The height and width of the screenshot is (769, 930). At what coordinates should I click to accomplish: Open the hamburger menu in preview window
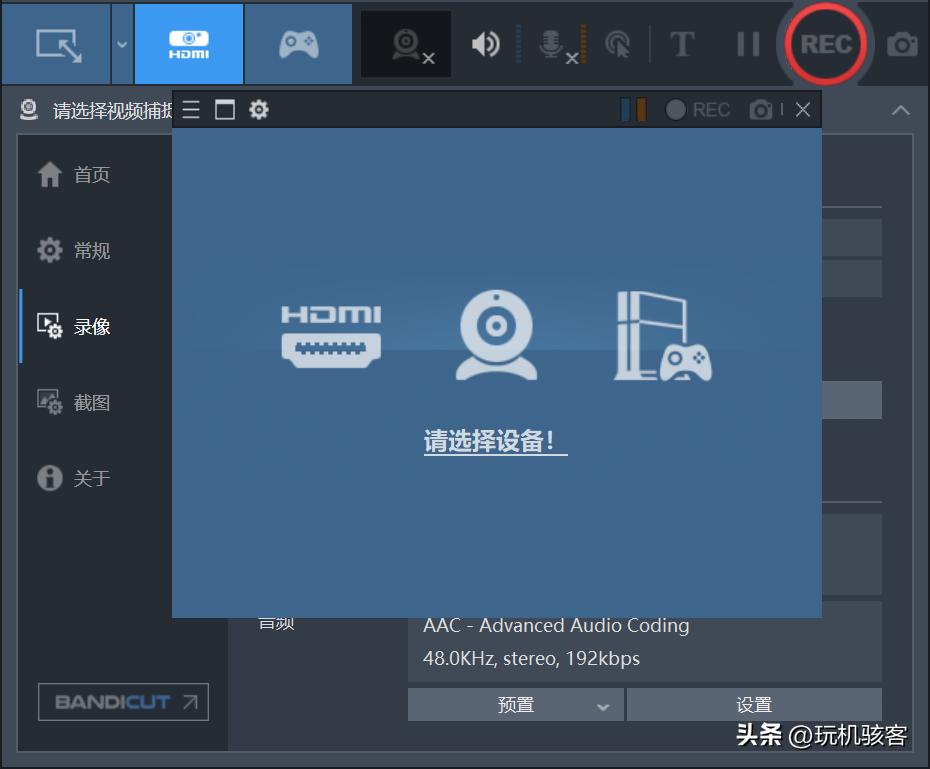click(x=190, y=110)
